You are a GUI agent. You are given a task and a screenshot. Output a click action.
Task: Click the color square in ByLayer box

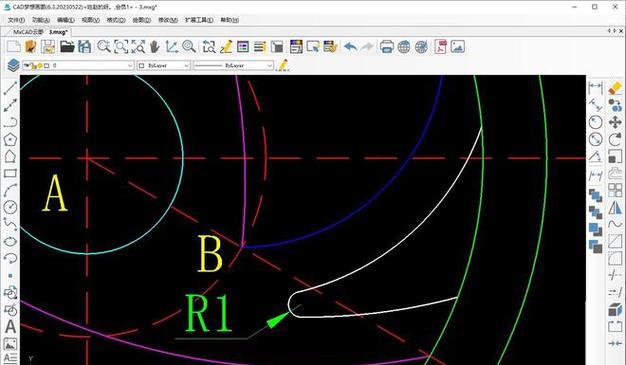[x=141, y=65]
